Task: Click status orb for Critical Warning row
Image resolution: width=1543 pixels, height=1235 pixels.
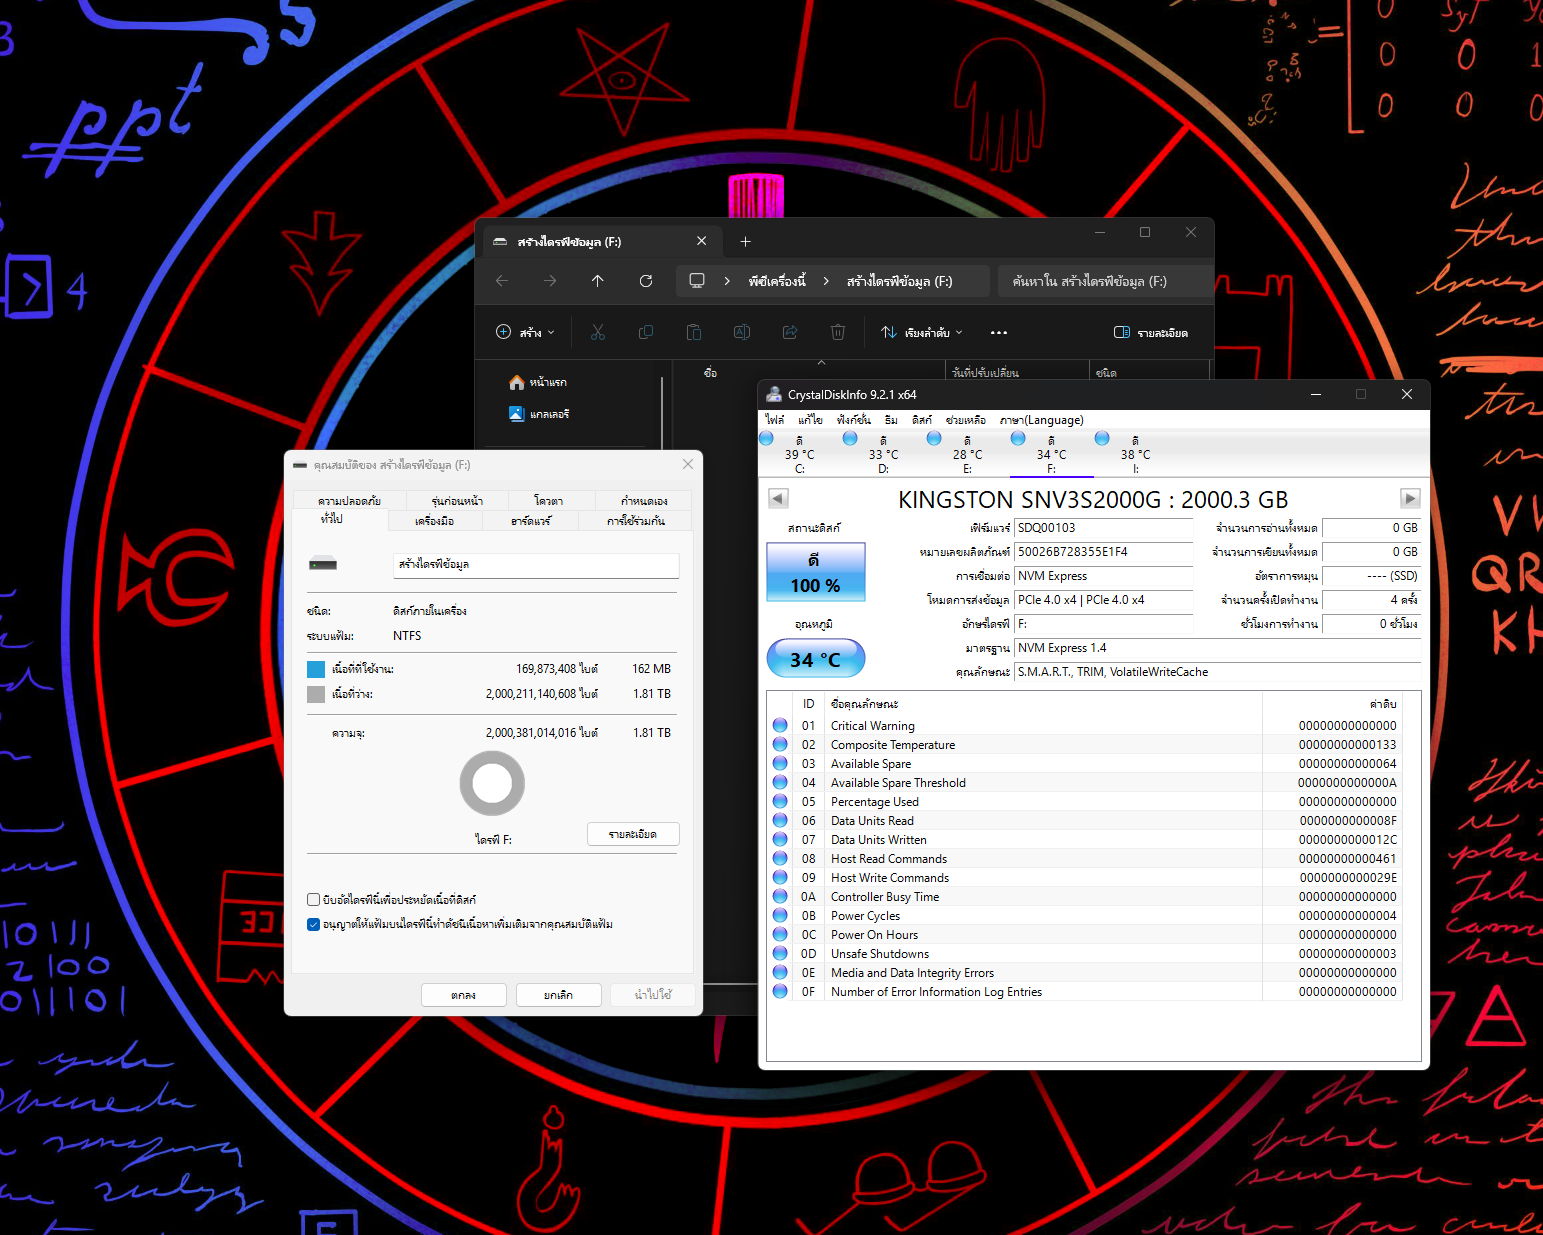Action: pyautogui.click(x=780, y=725)
